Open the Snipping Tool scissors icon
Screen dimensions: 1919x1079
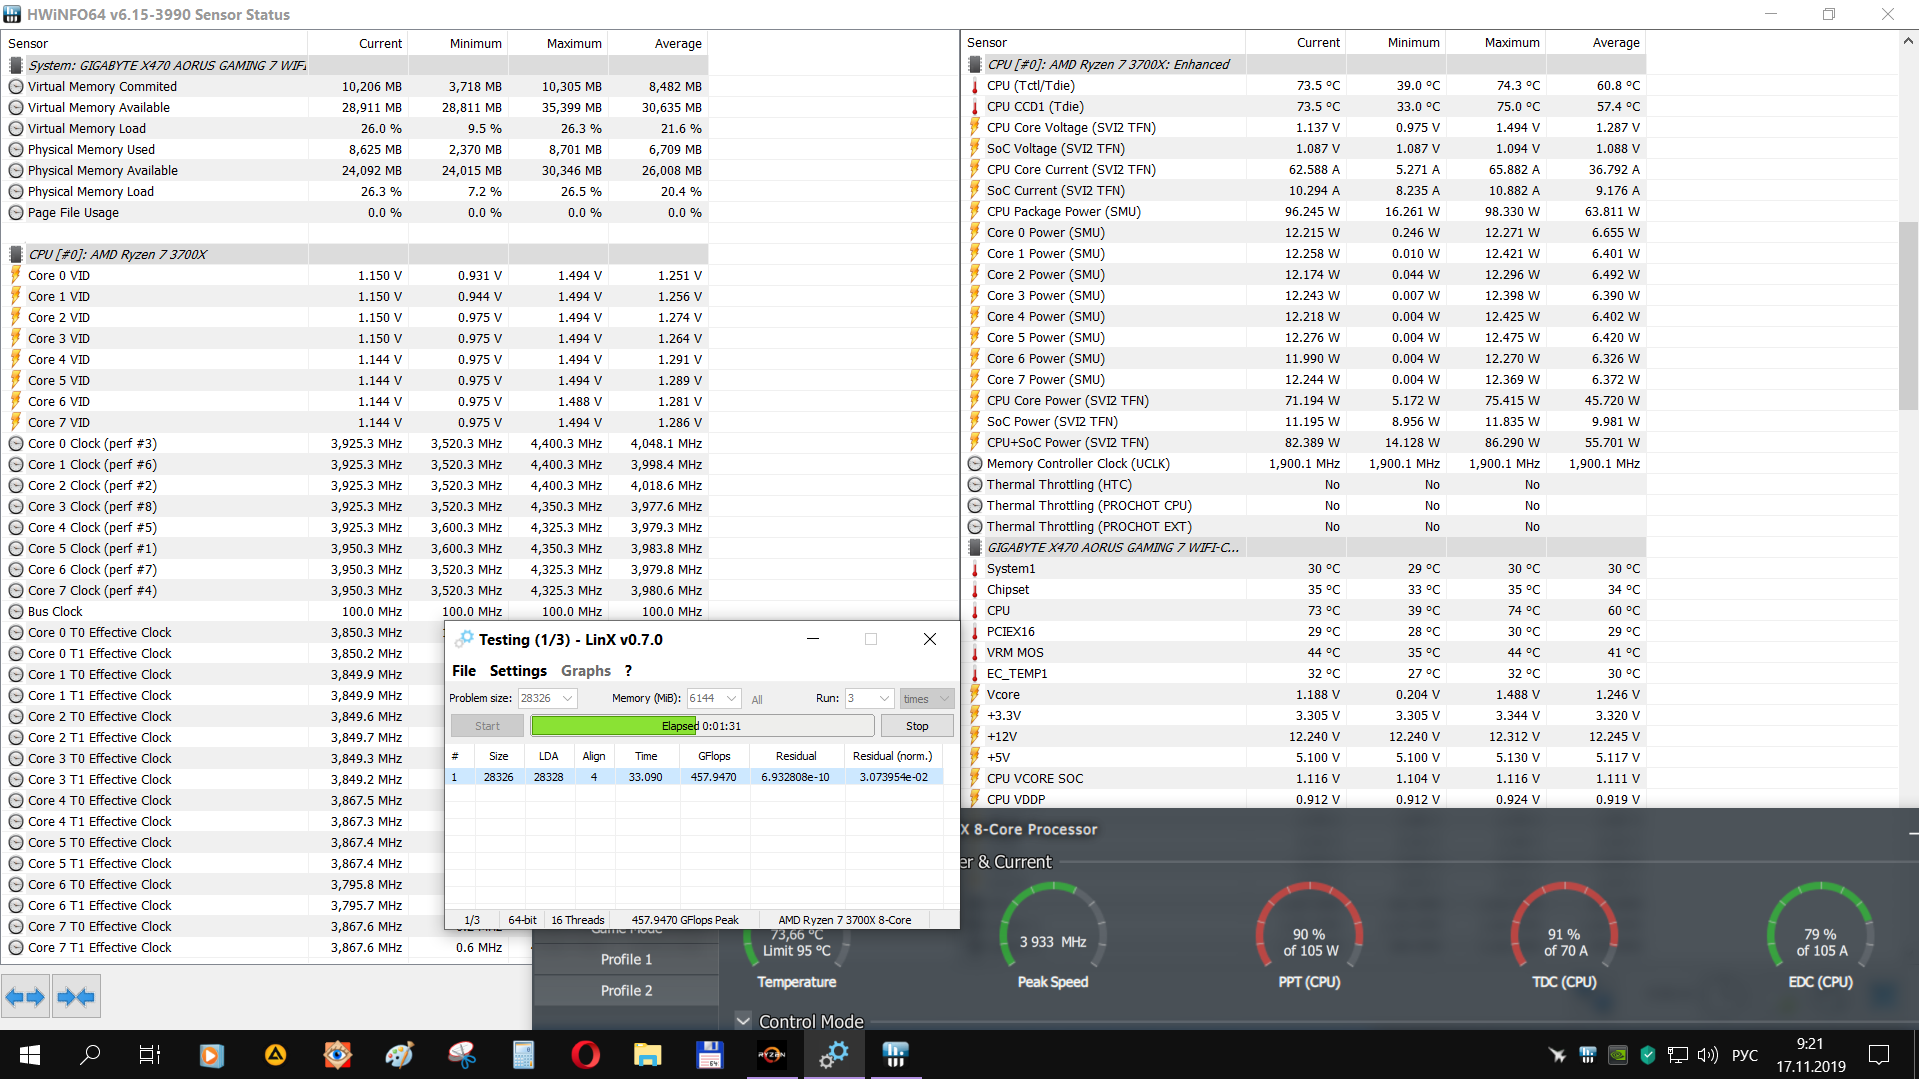coord(461,1055)
